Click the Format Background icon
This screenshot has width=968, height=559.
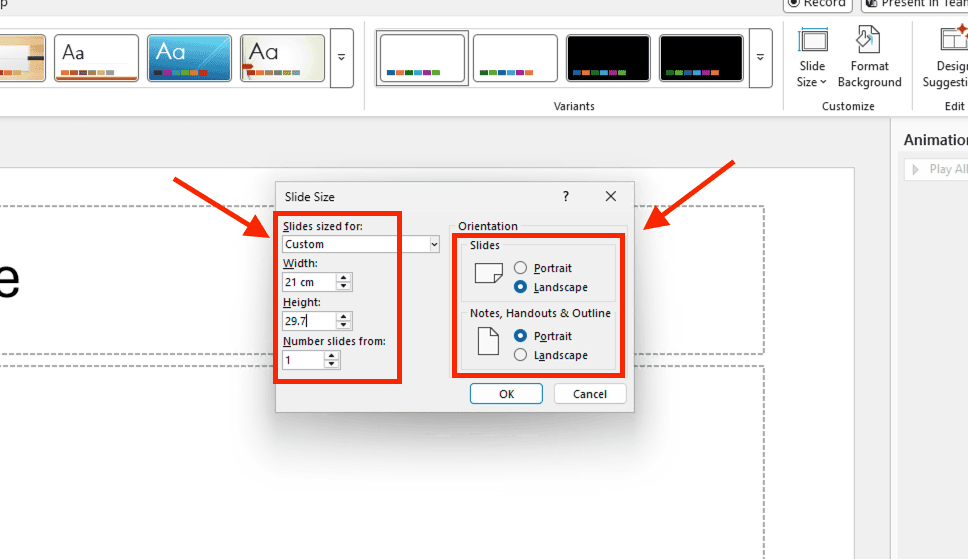coord(869,58)
